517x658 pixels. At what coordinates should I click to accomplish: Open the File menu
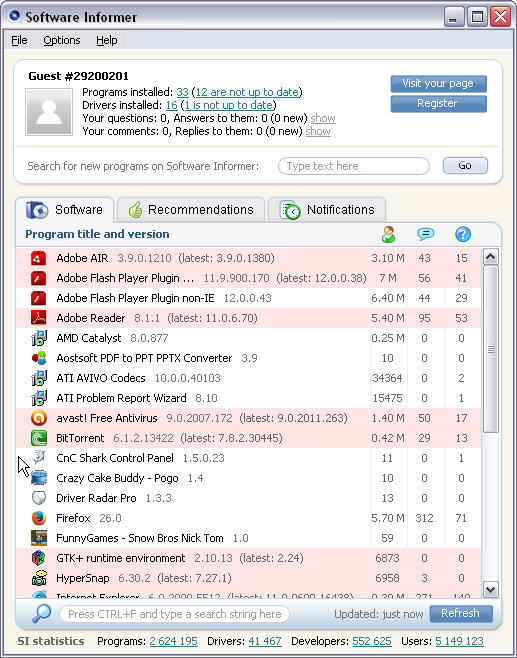pyautogui.click(x=19, y=40)
